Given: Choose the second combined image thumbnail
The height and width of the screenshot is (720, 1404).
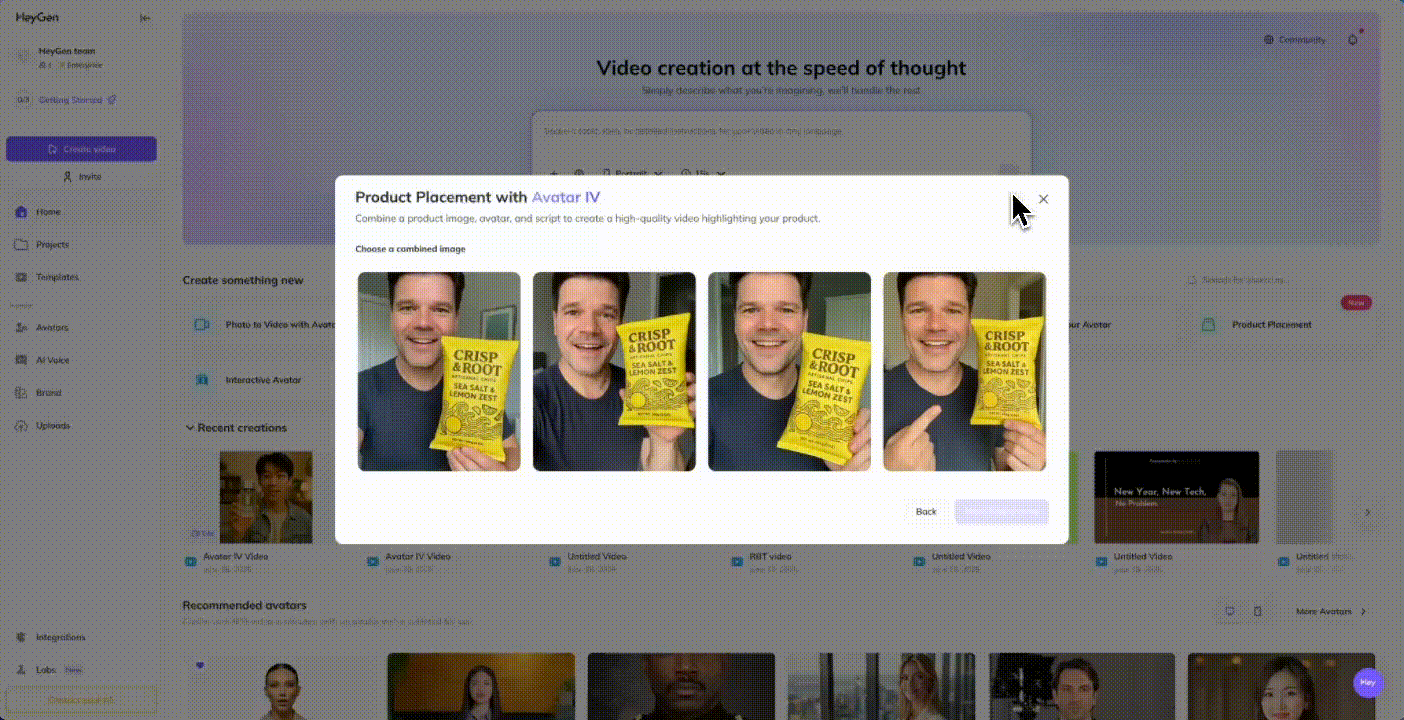Looking at the screenshot, I should point(614,371).
